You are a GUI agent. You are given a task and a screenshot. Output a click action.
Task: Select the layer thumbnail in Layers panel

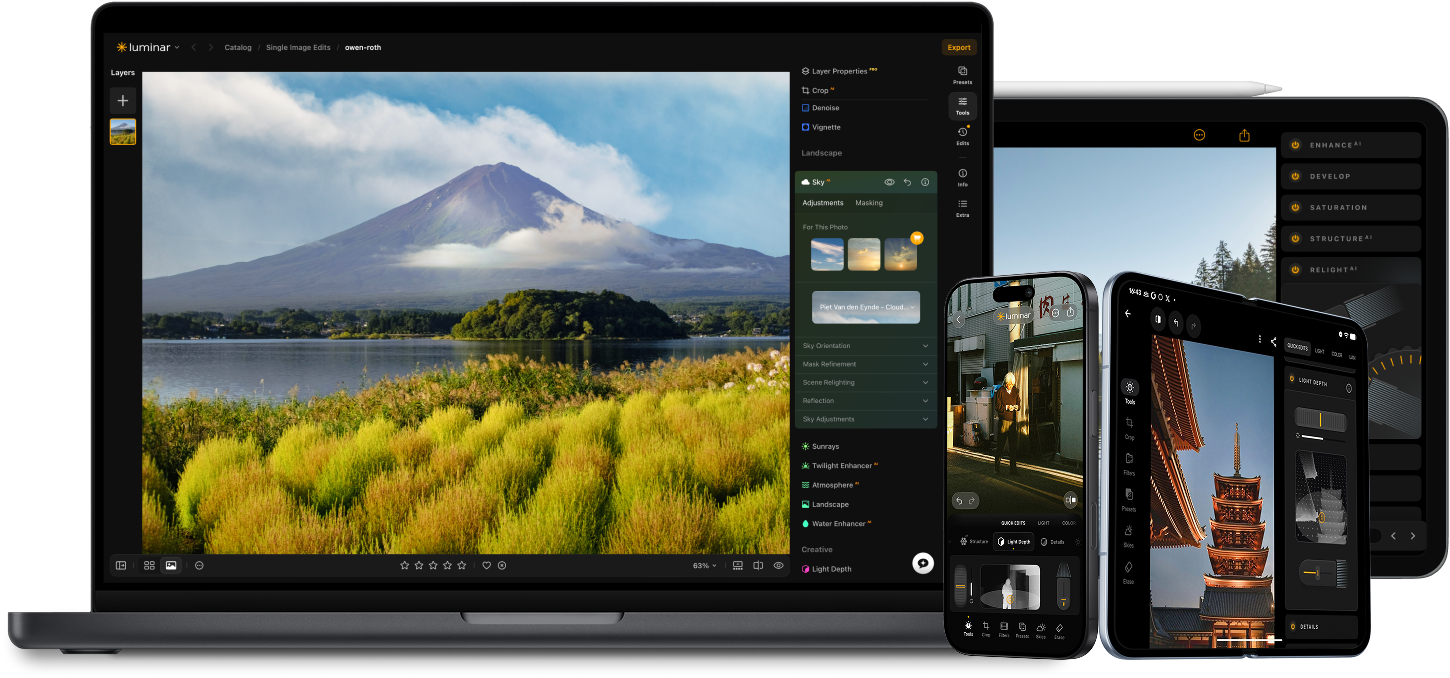coord(123,132)
